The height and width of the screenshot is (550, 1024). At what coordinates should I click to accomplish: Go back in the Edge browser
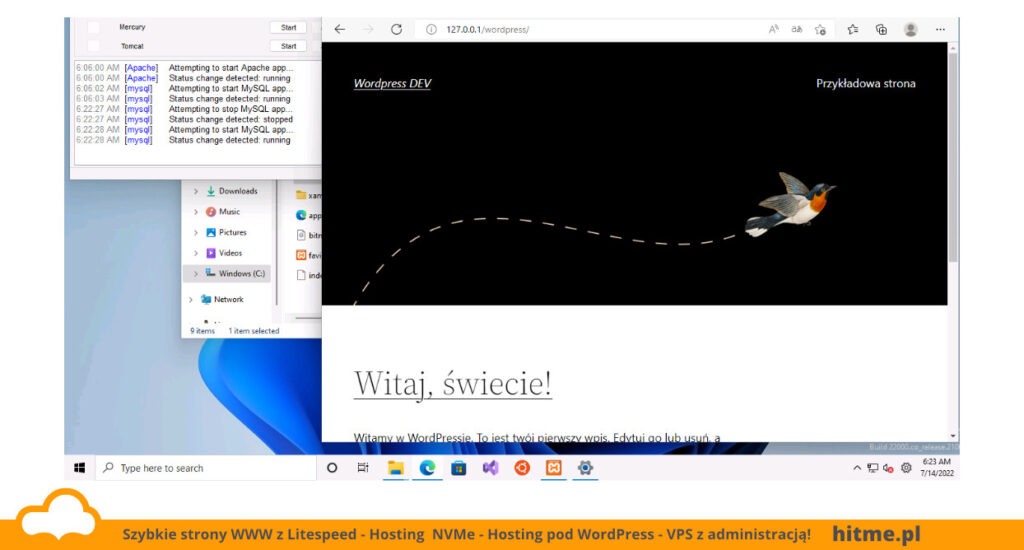tap(340, 29)
